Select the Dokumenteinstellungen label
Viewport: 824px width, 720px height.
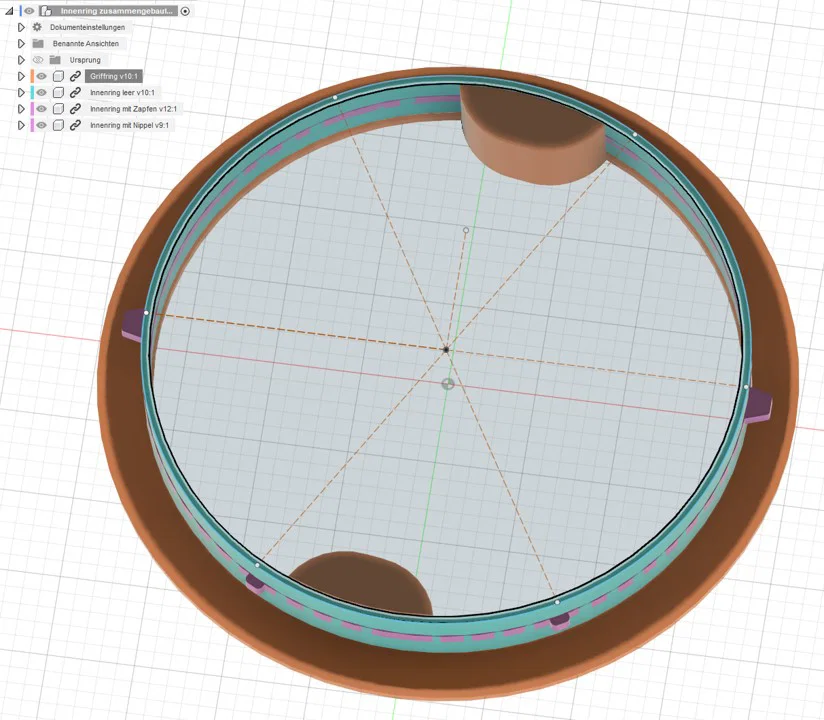[x=87, y=27]
